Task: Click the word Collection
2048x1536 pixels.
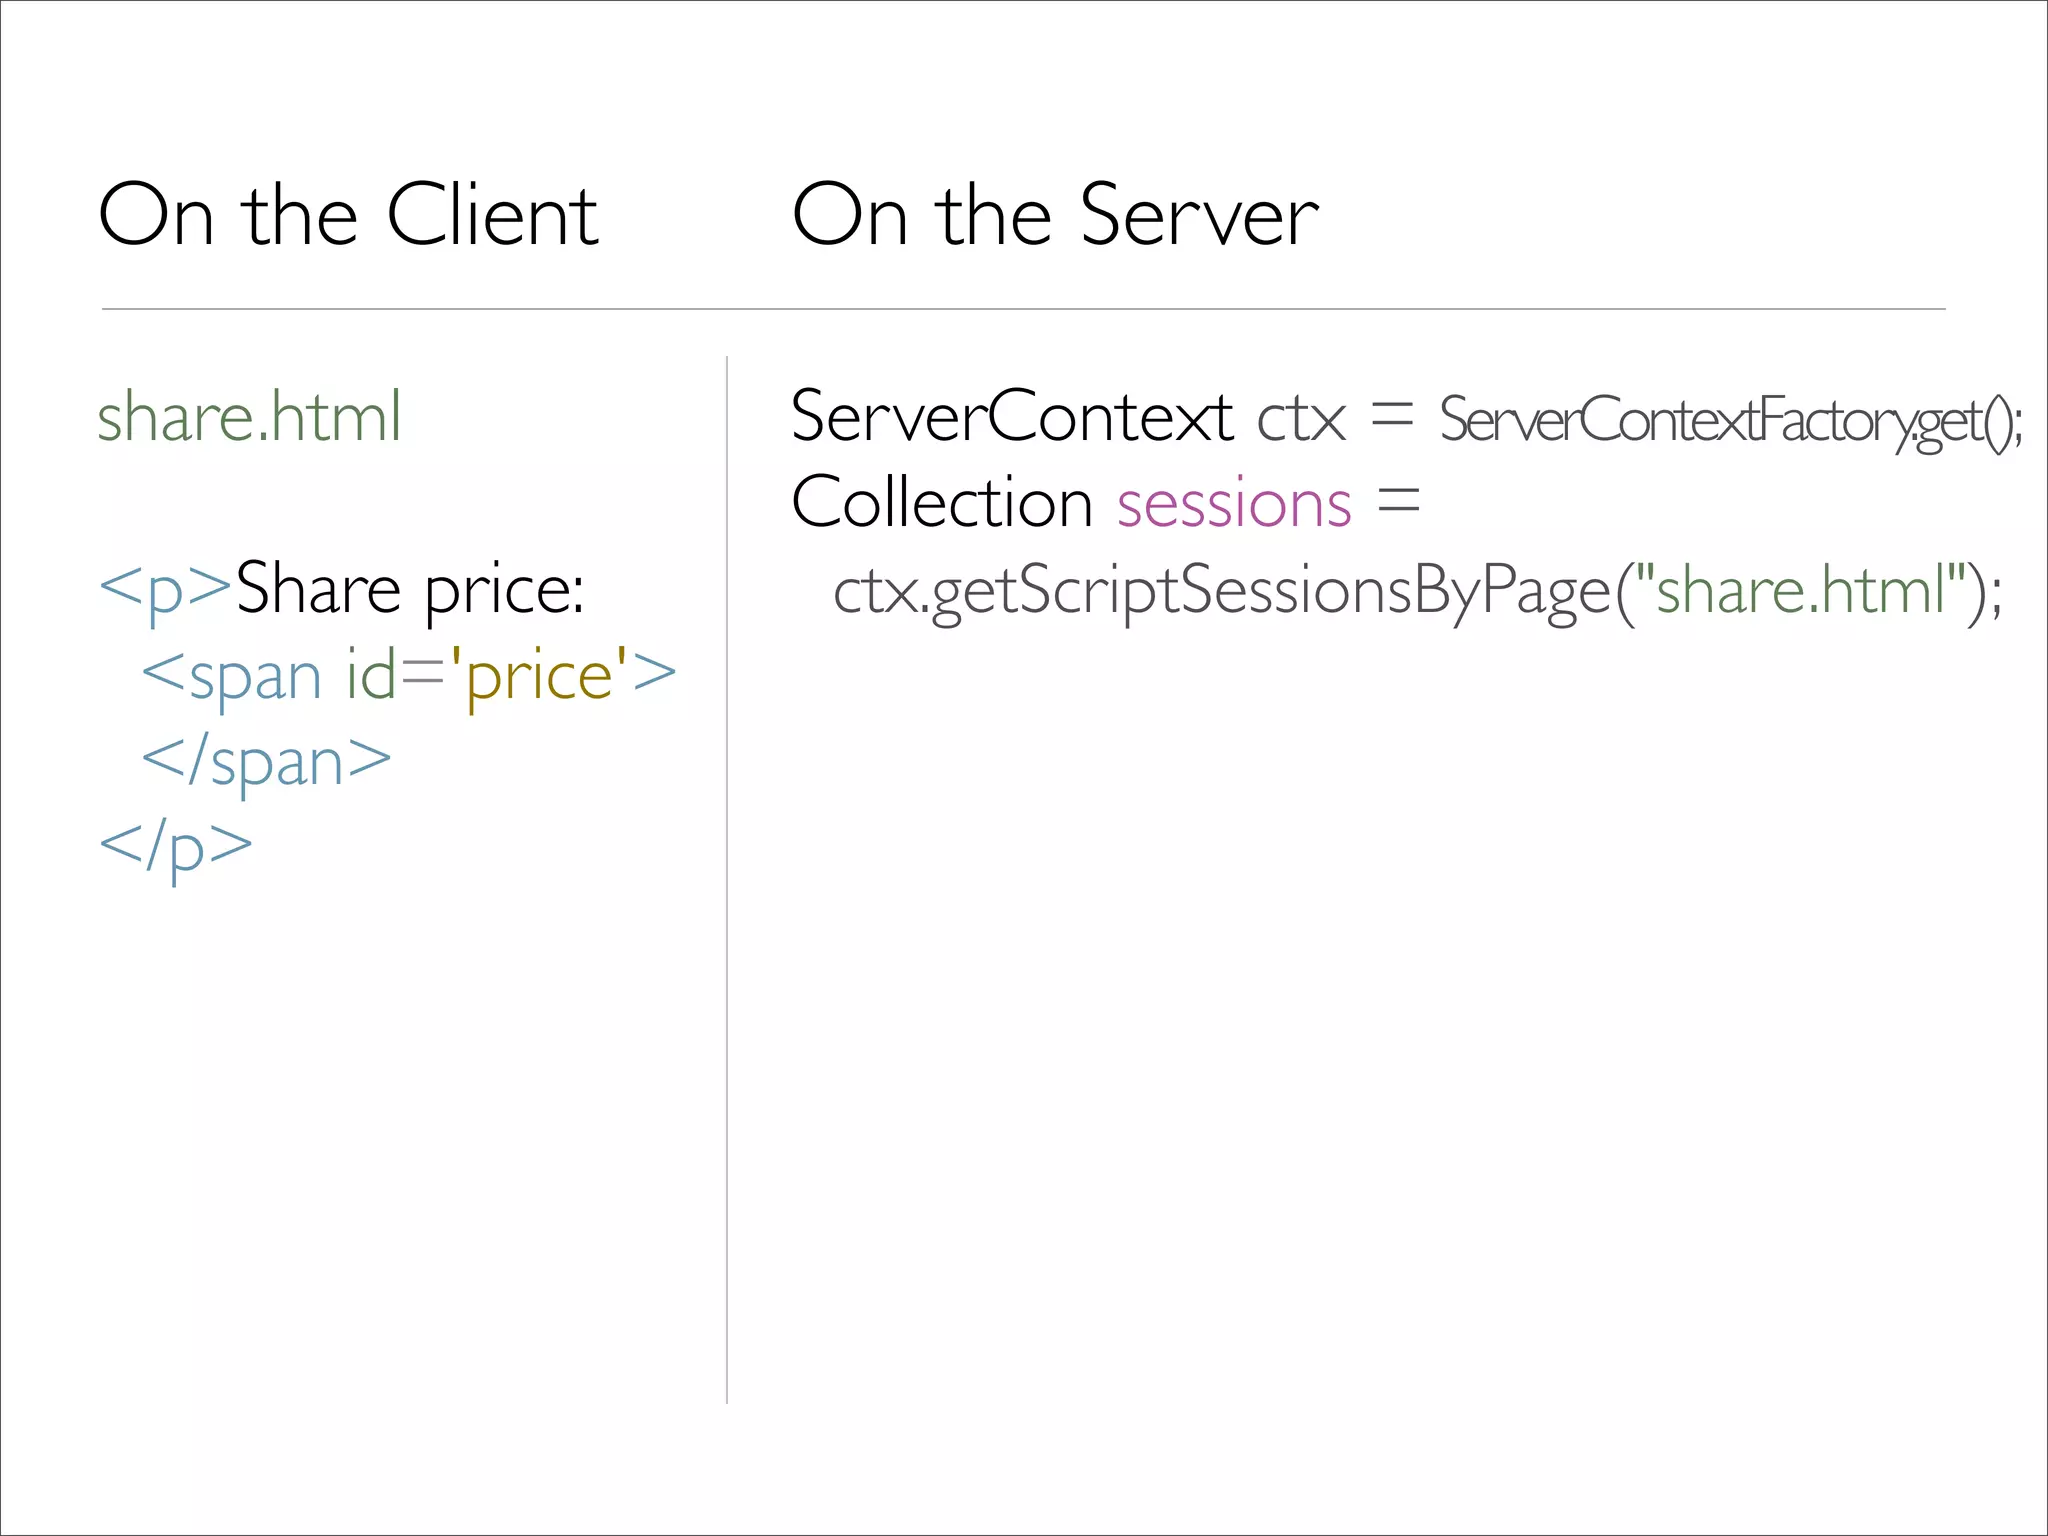Action: pos(941,502)
